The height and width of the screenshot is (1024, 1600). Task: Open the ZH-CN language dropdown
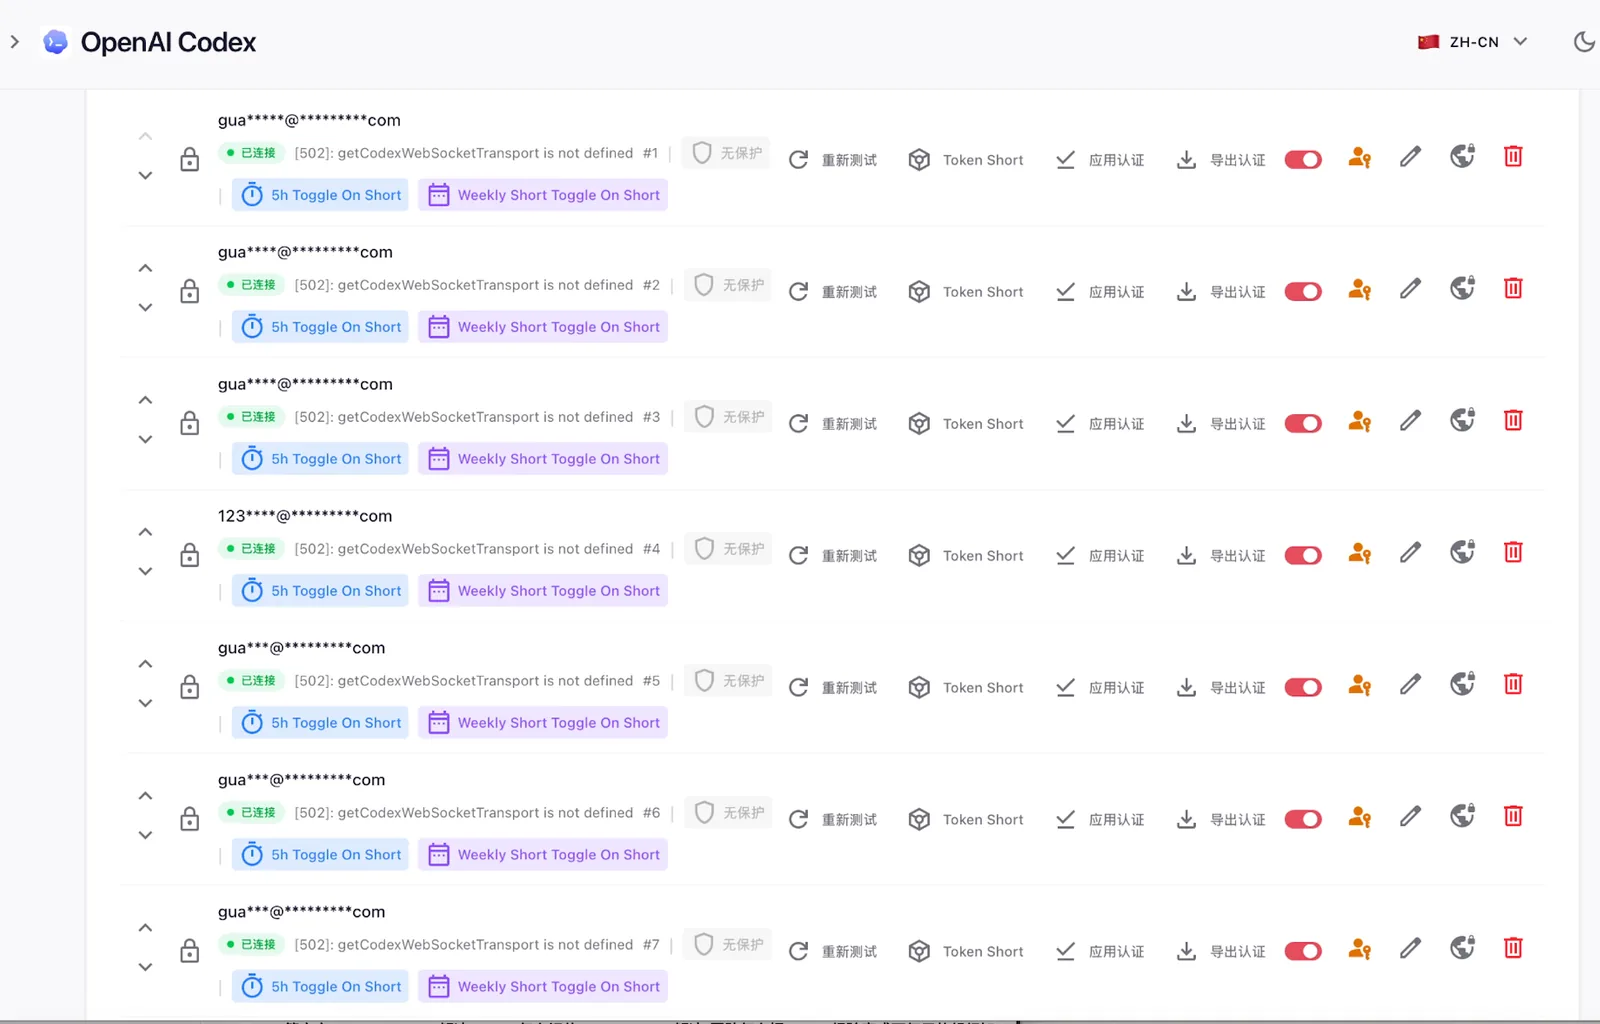click(1473, 42)
